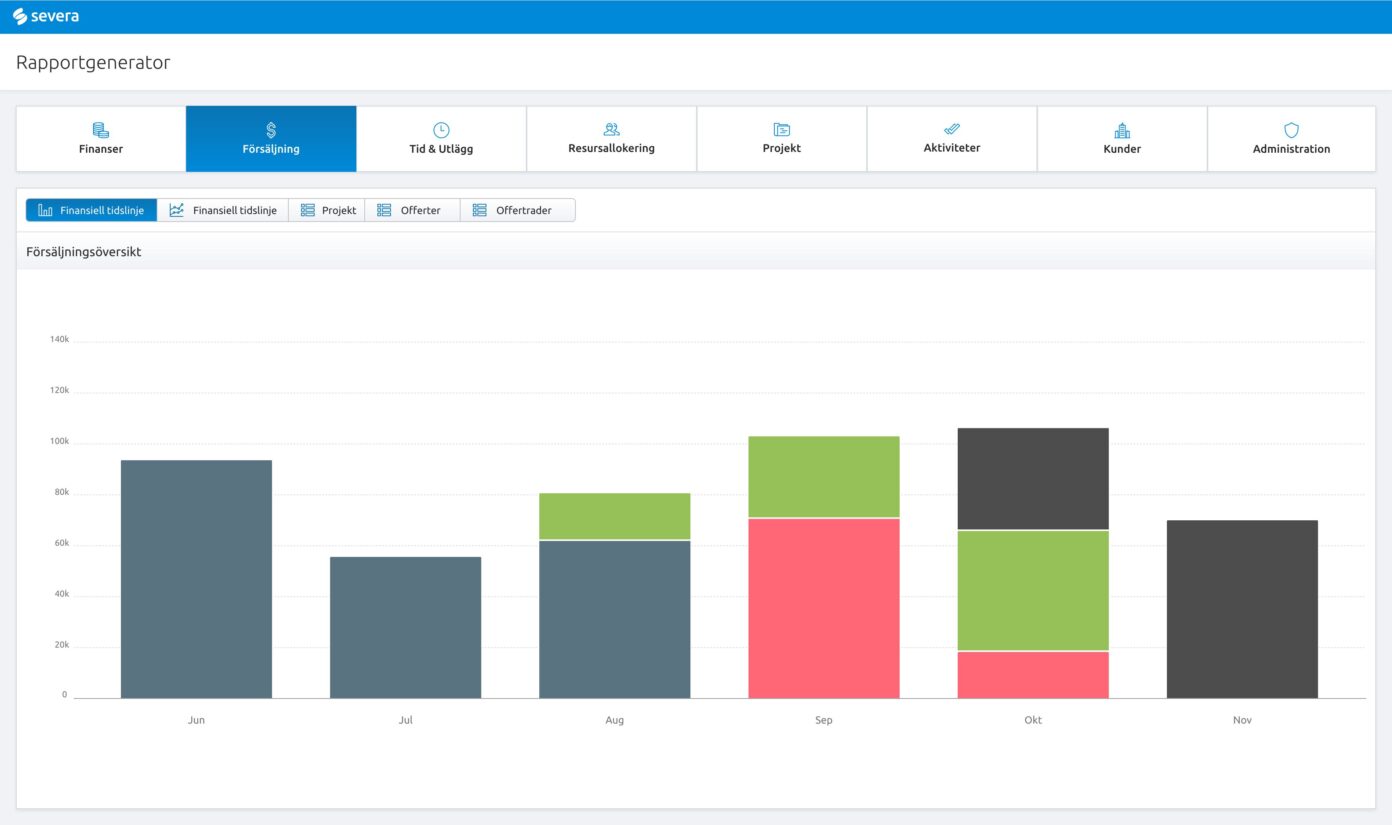Click the red September bar segment
This screenshot has height=825, width=1392.
click(824, 608)
